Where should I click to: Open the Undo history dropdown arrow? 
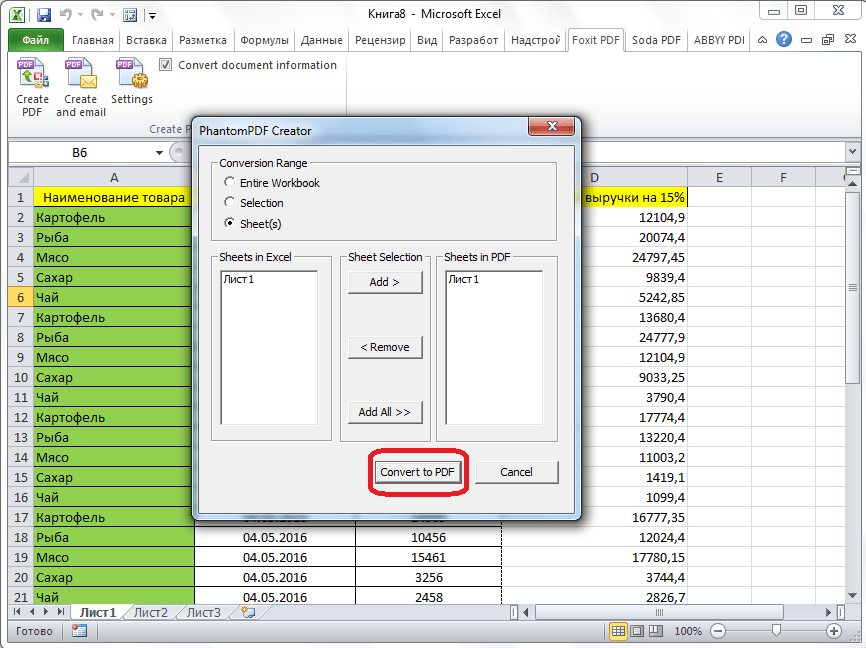click(x=81, y=15)
